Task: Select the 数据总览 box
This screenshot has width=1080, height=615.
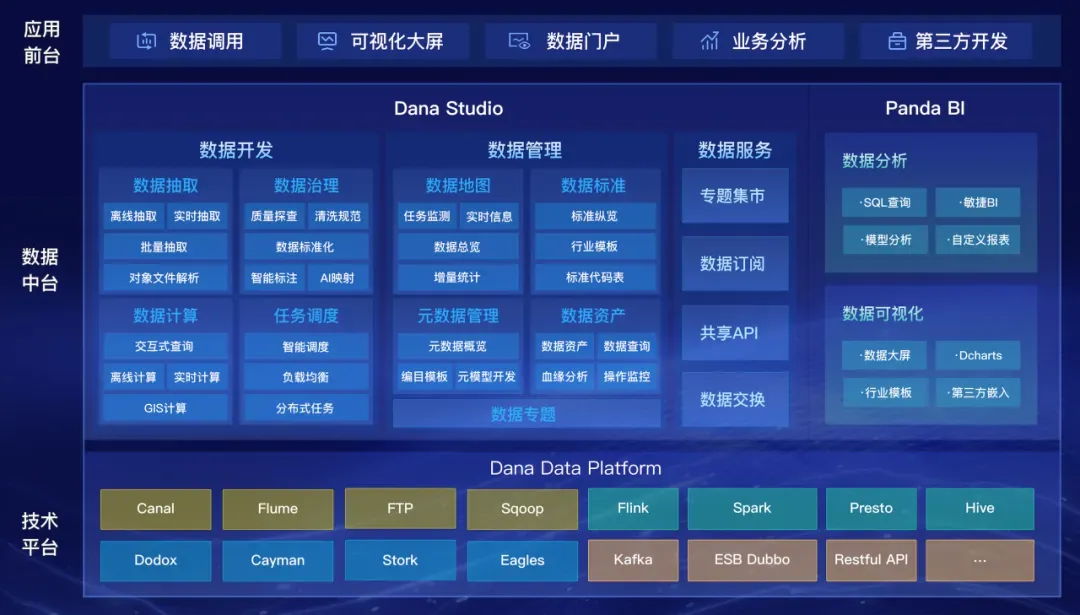Action: [x=458, y=247]
